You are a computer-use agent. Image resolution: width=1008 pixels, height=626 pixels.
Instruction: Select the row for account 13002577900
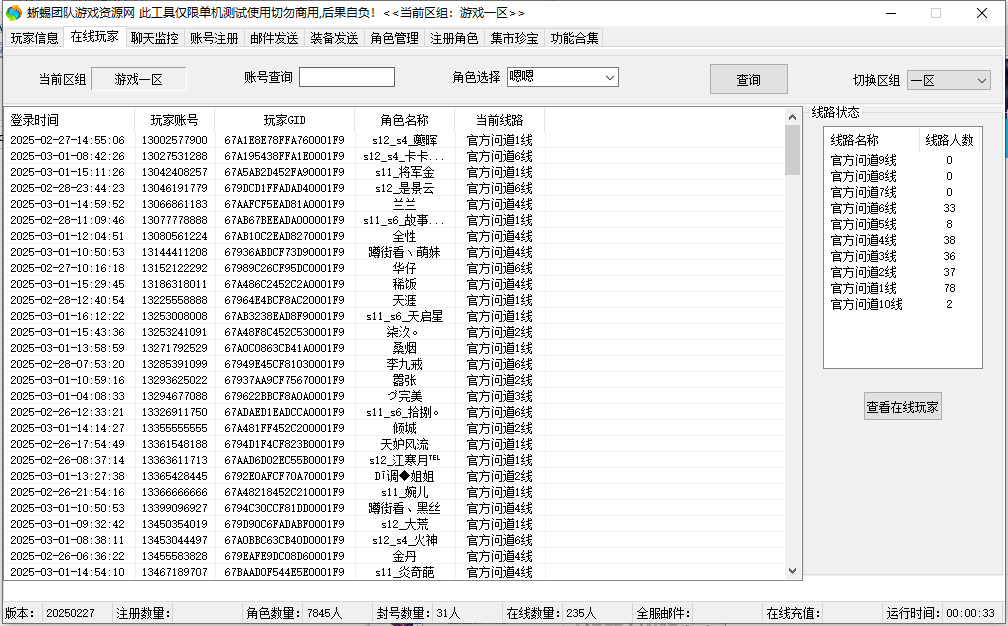175,140
